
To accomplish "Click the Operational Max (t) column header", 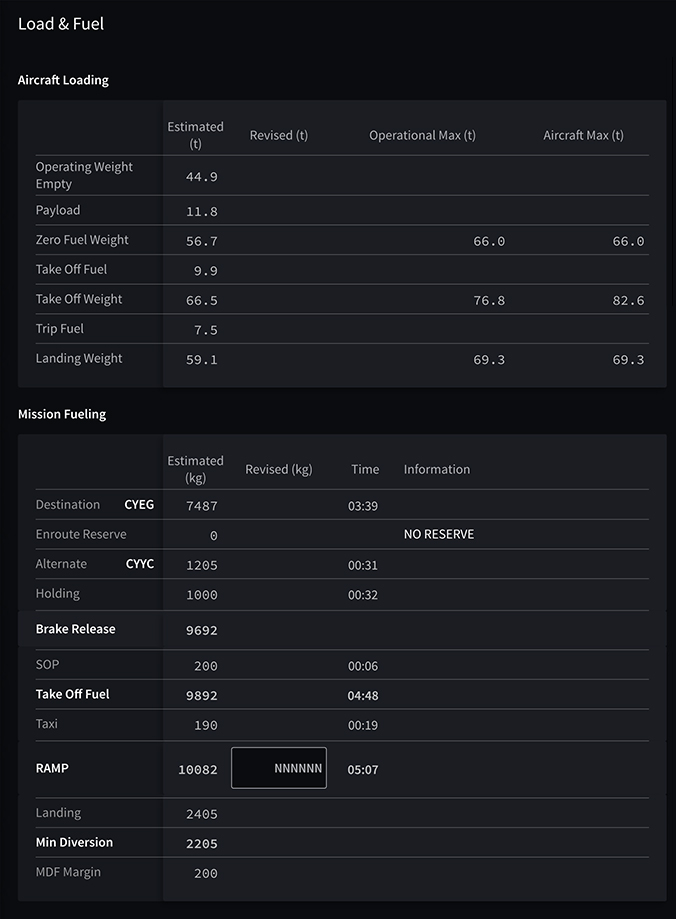I will point(422,135).
